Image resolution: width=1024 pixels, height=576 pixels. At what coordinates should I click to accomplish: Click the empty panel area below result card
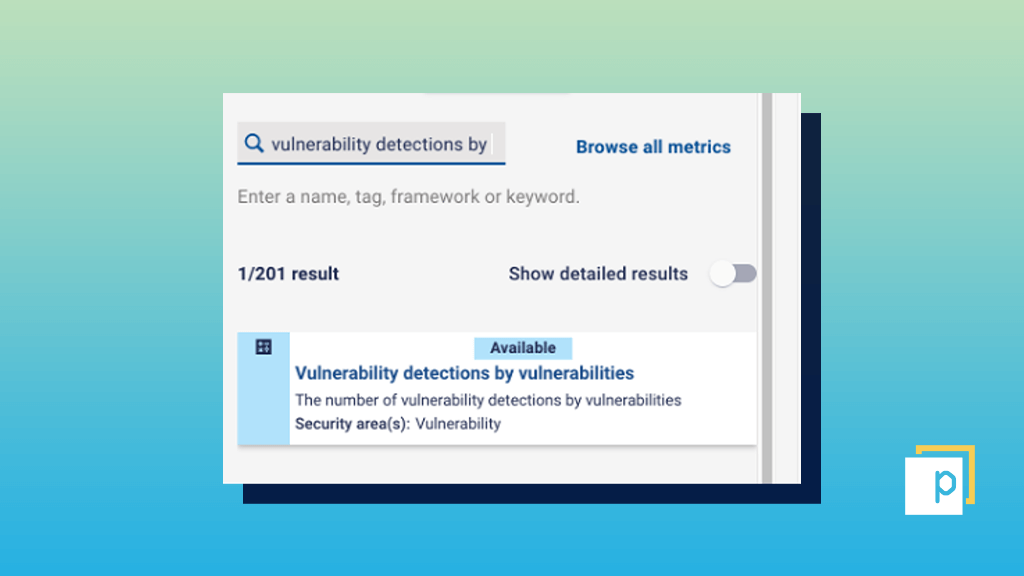[x=496, y=464]
